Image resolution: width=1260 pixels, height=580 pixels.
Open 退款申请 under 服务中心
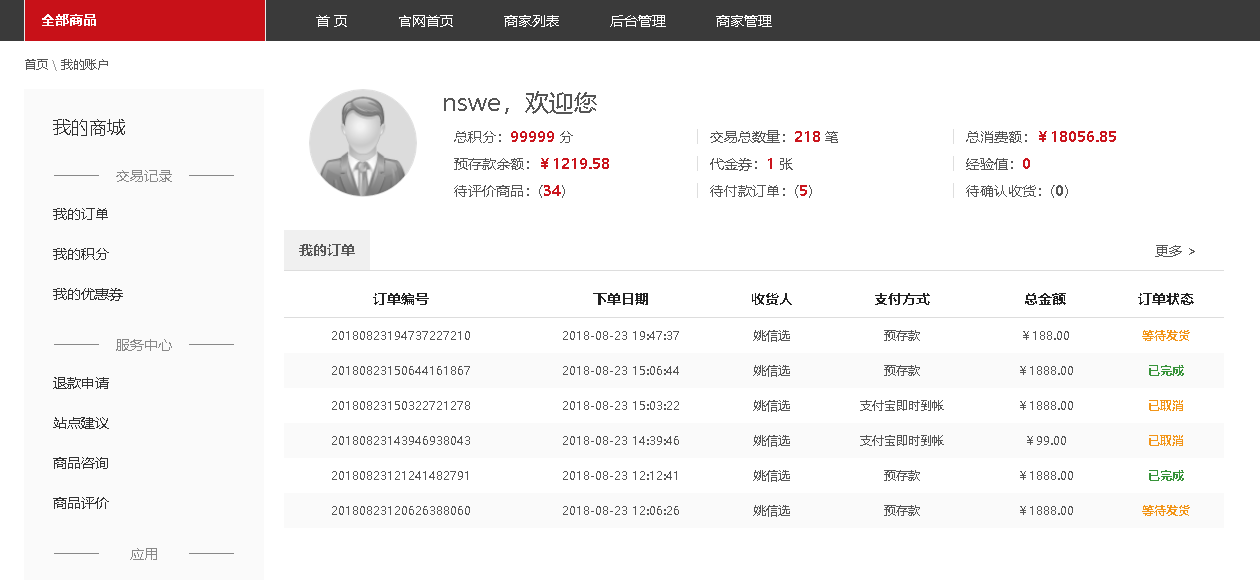81,384
